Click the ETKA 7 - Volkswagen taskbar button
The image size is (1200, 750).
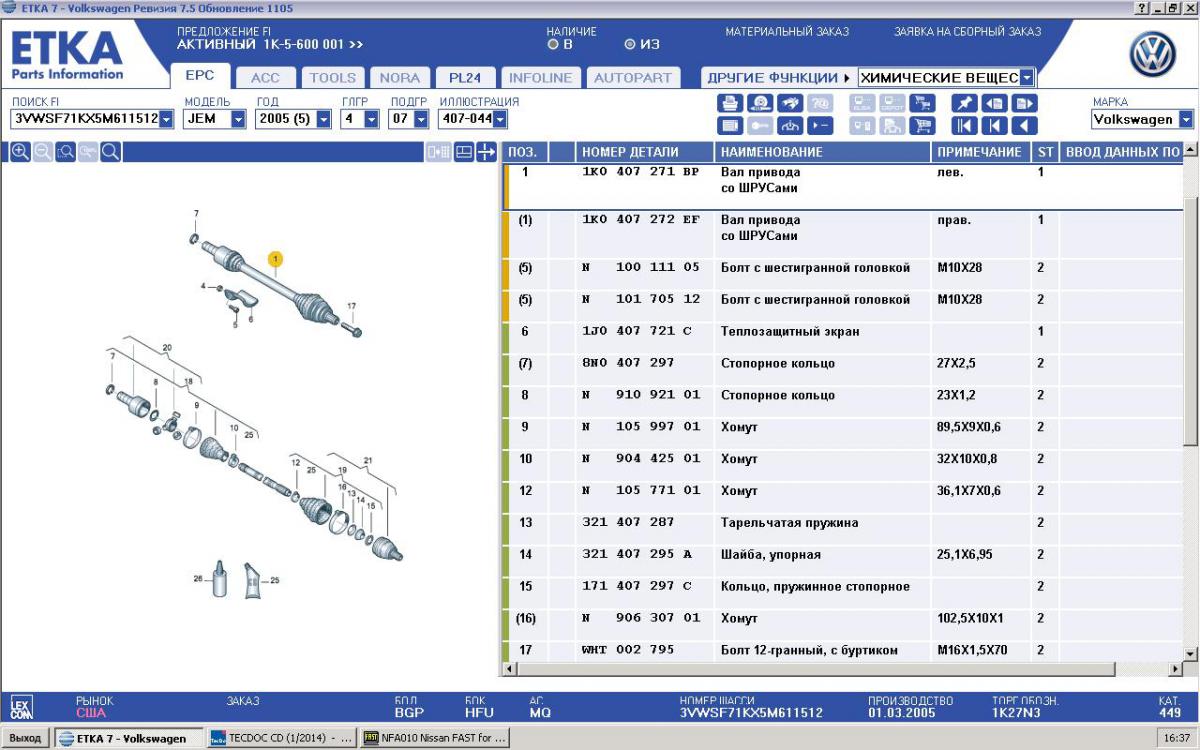(x=127, y=739)
